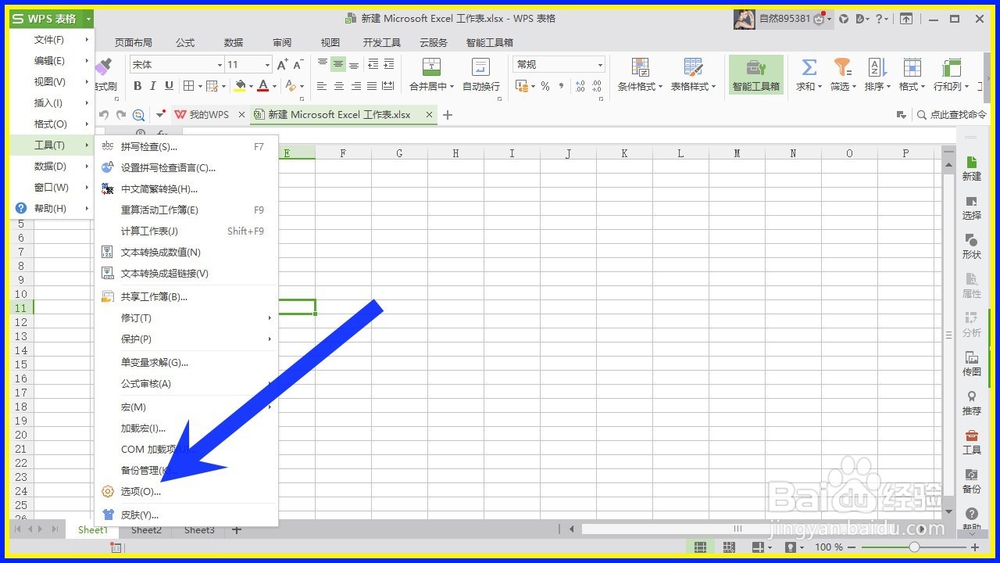The width and height of the screenshot is (1000, 563).
Task: Click the font color letter A icon
Action: click(x=263, y=86)
